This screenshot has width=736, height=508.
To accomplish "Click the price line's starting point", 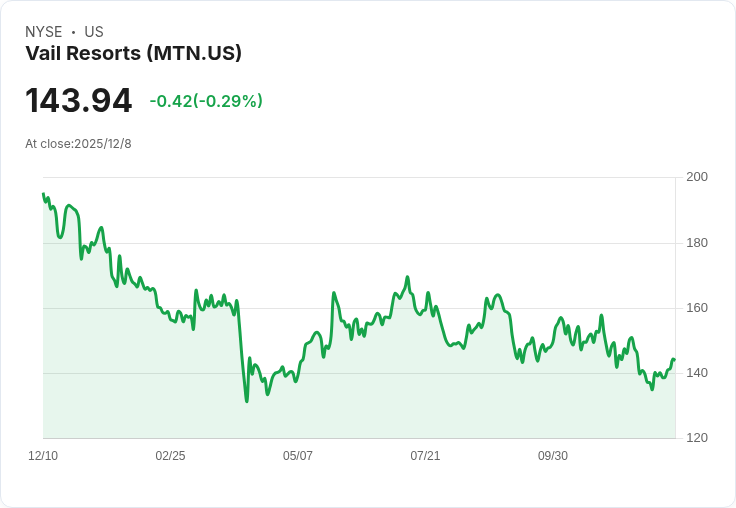I will point(43,194).
